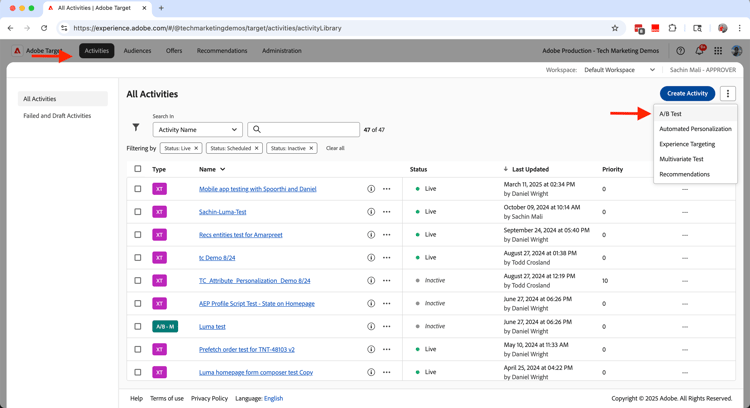Check the select-all checkbox in table header
The width and height of the screenshot is (750, 408).
tap(138, 169)
